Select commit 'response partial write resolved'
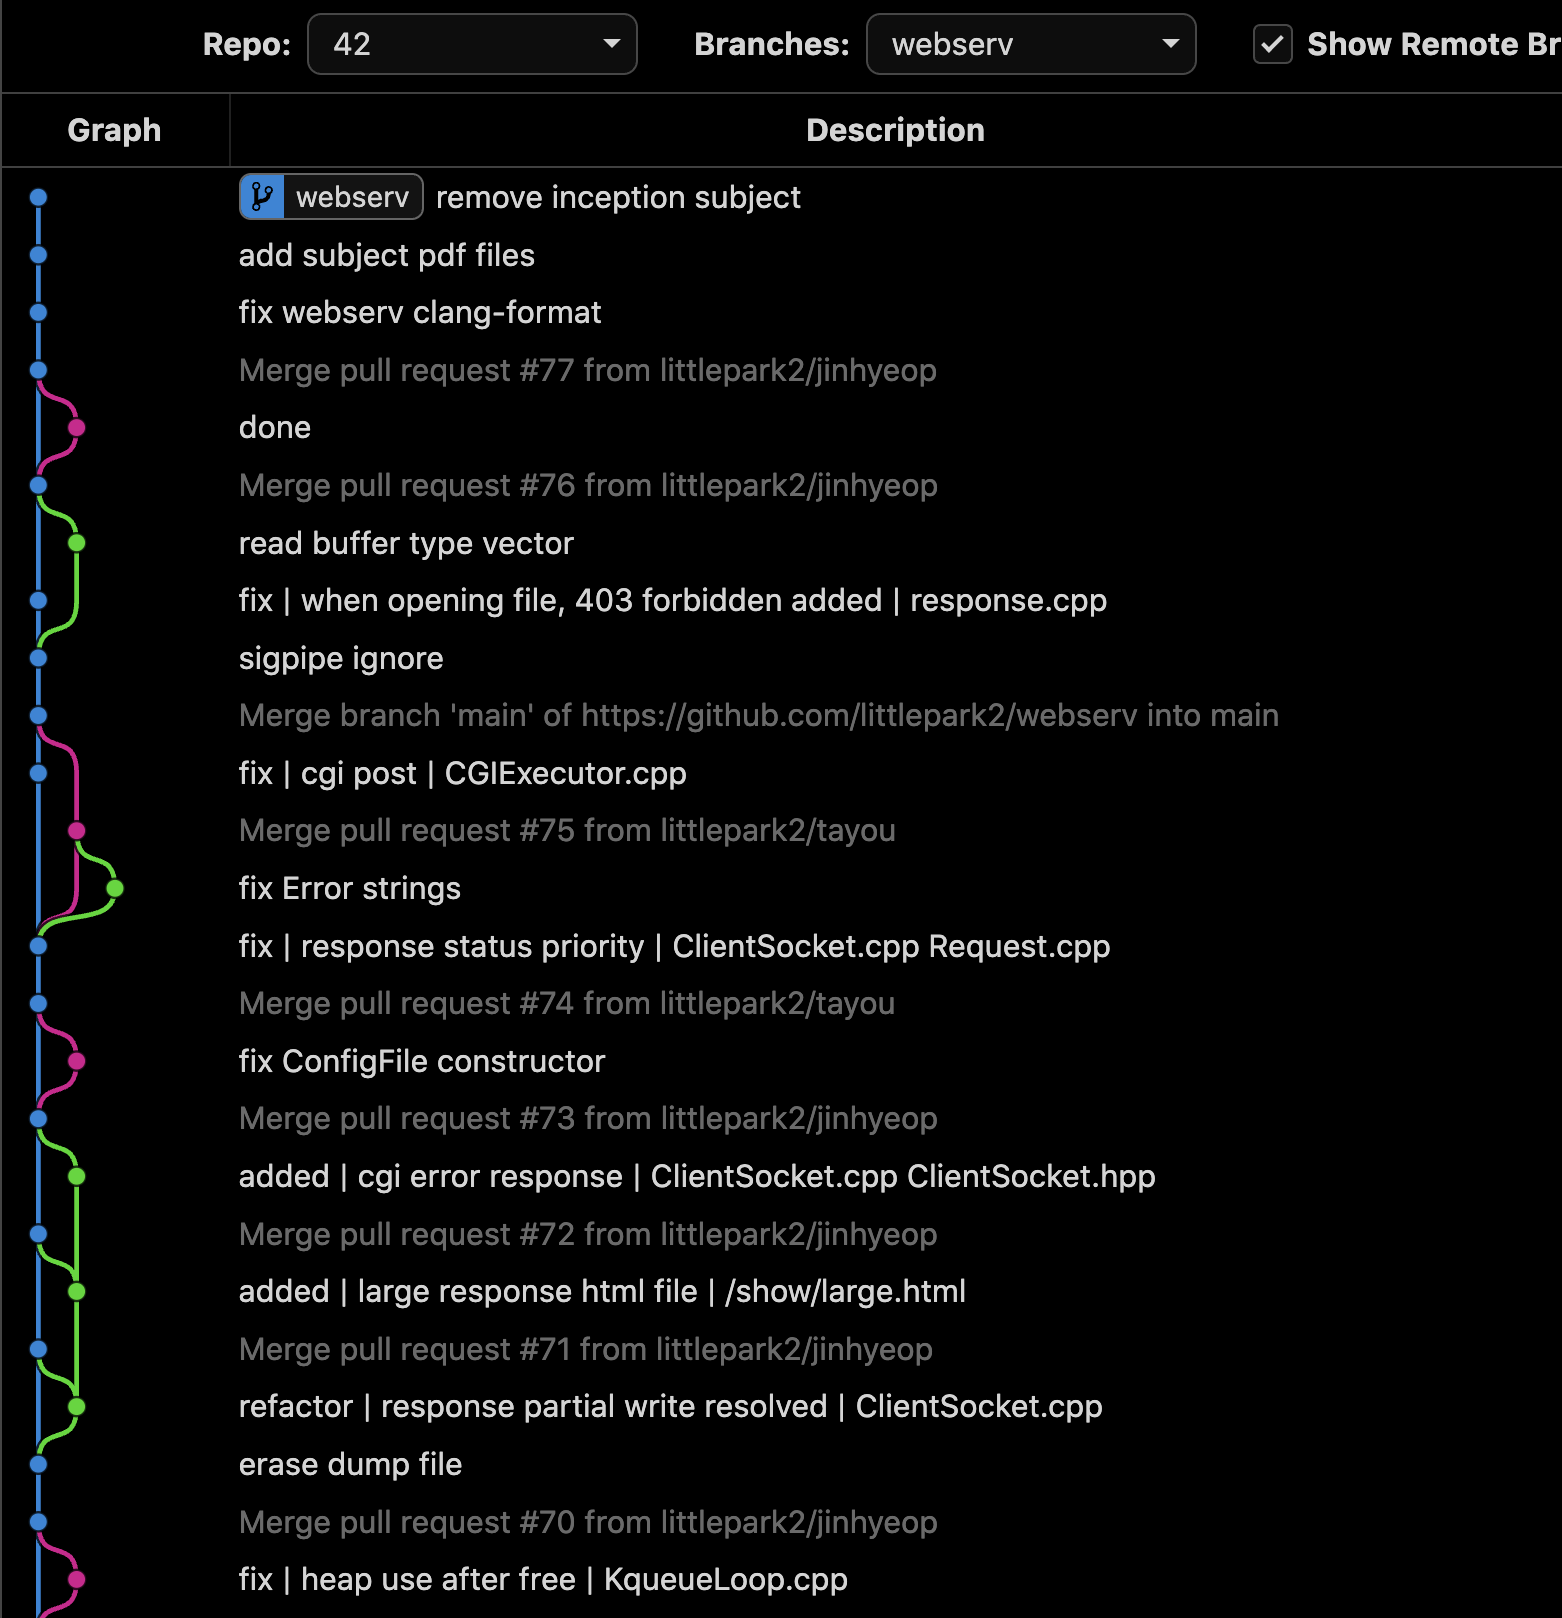The image size is (1562, 1618). (x=671, y=1406)
